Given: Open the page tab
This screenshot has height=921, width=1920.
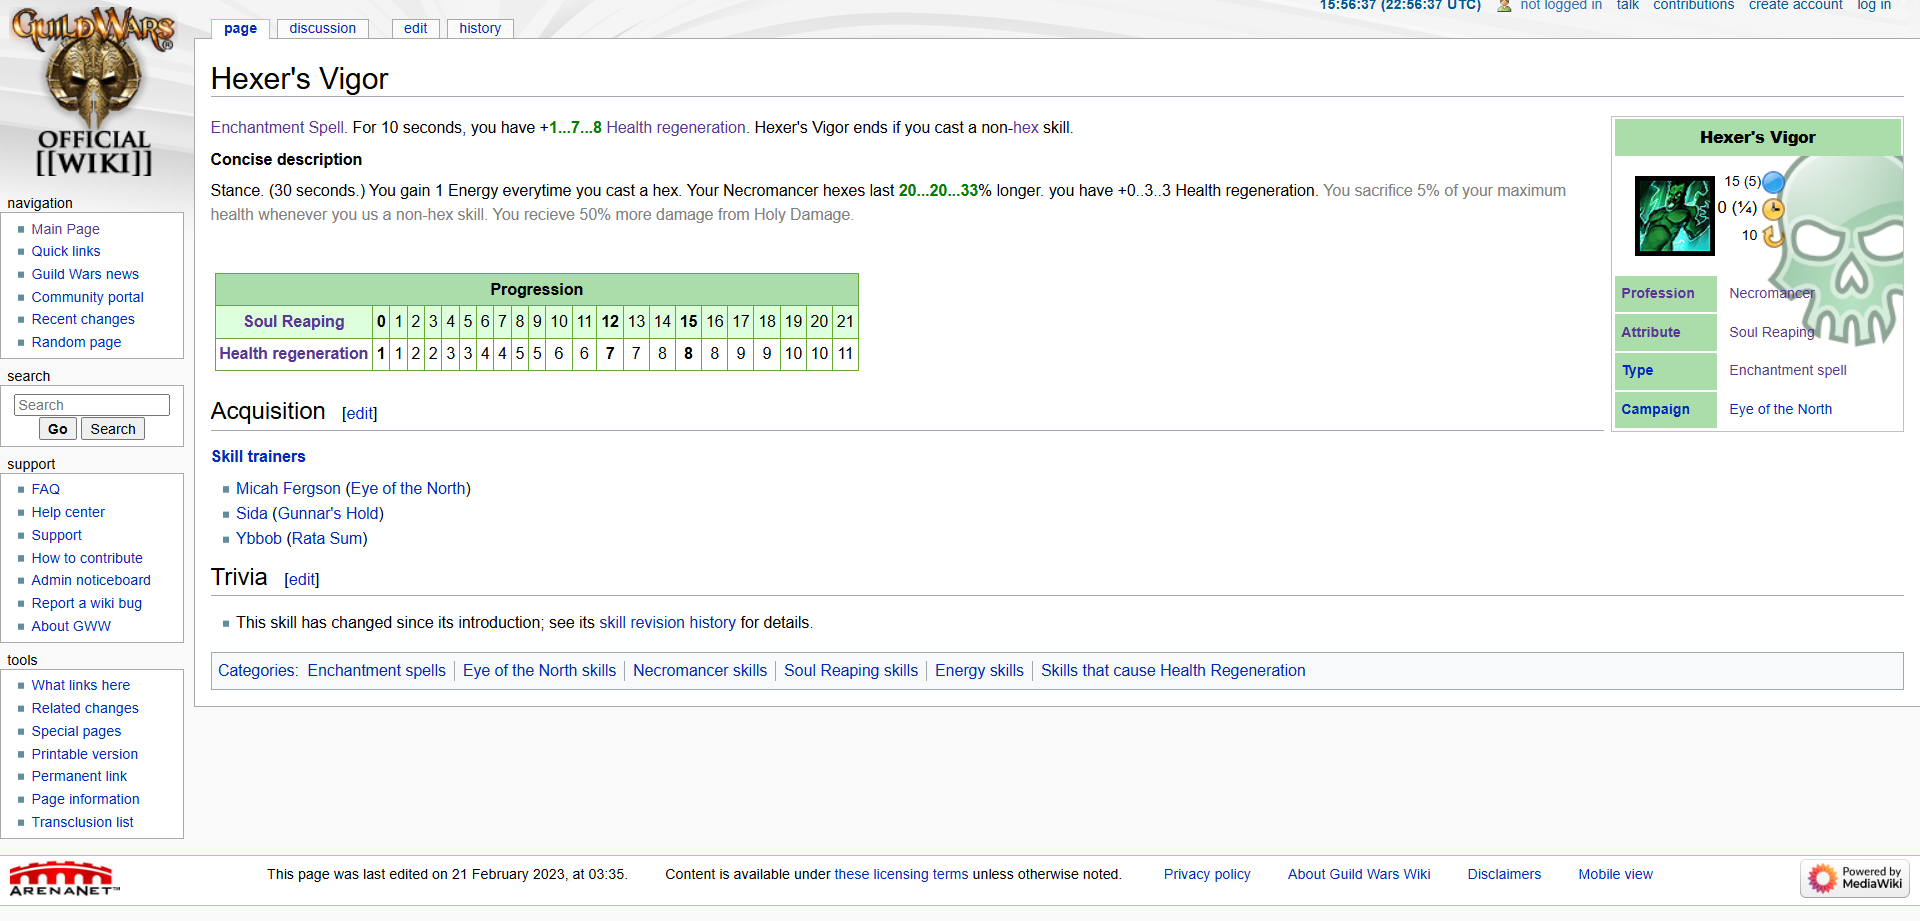Looking at the screenshot, I should 240,28.
